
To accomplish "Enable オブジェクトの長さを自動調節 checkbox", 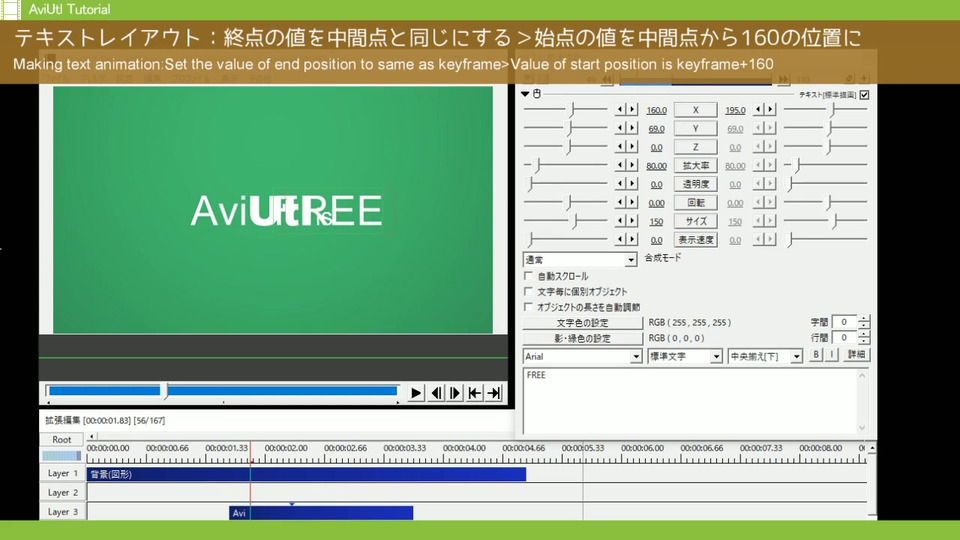I will tap(529, 307).
